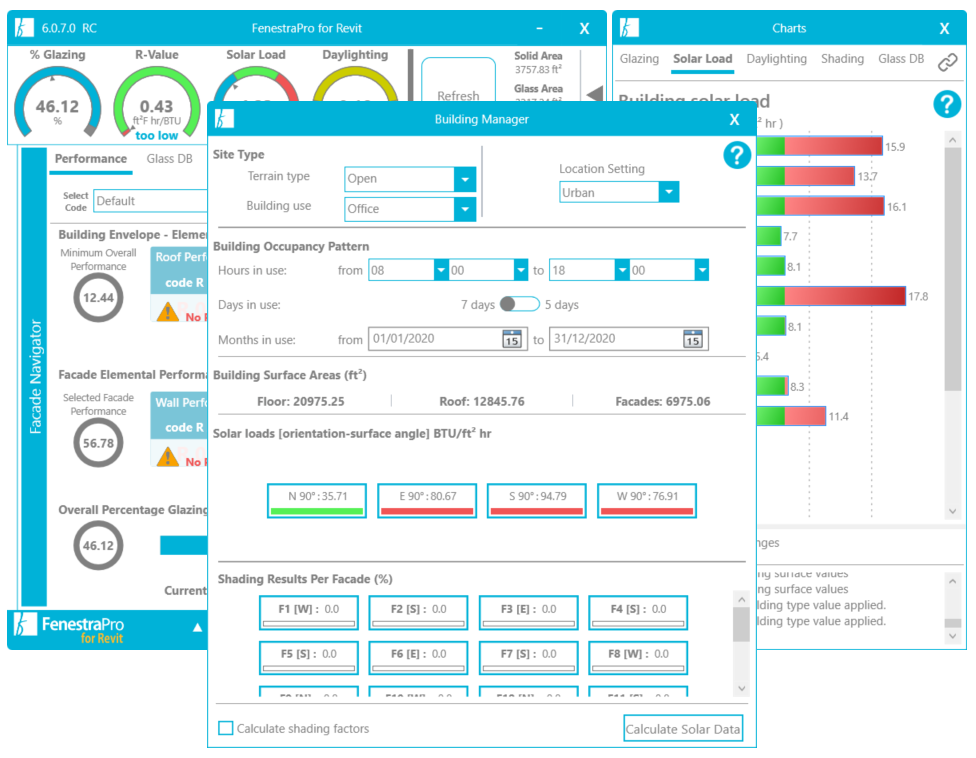This screenshot has height=758, width=976.
Task: Click the 17.8 solar load chart bar
Action: pos(832,296)
